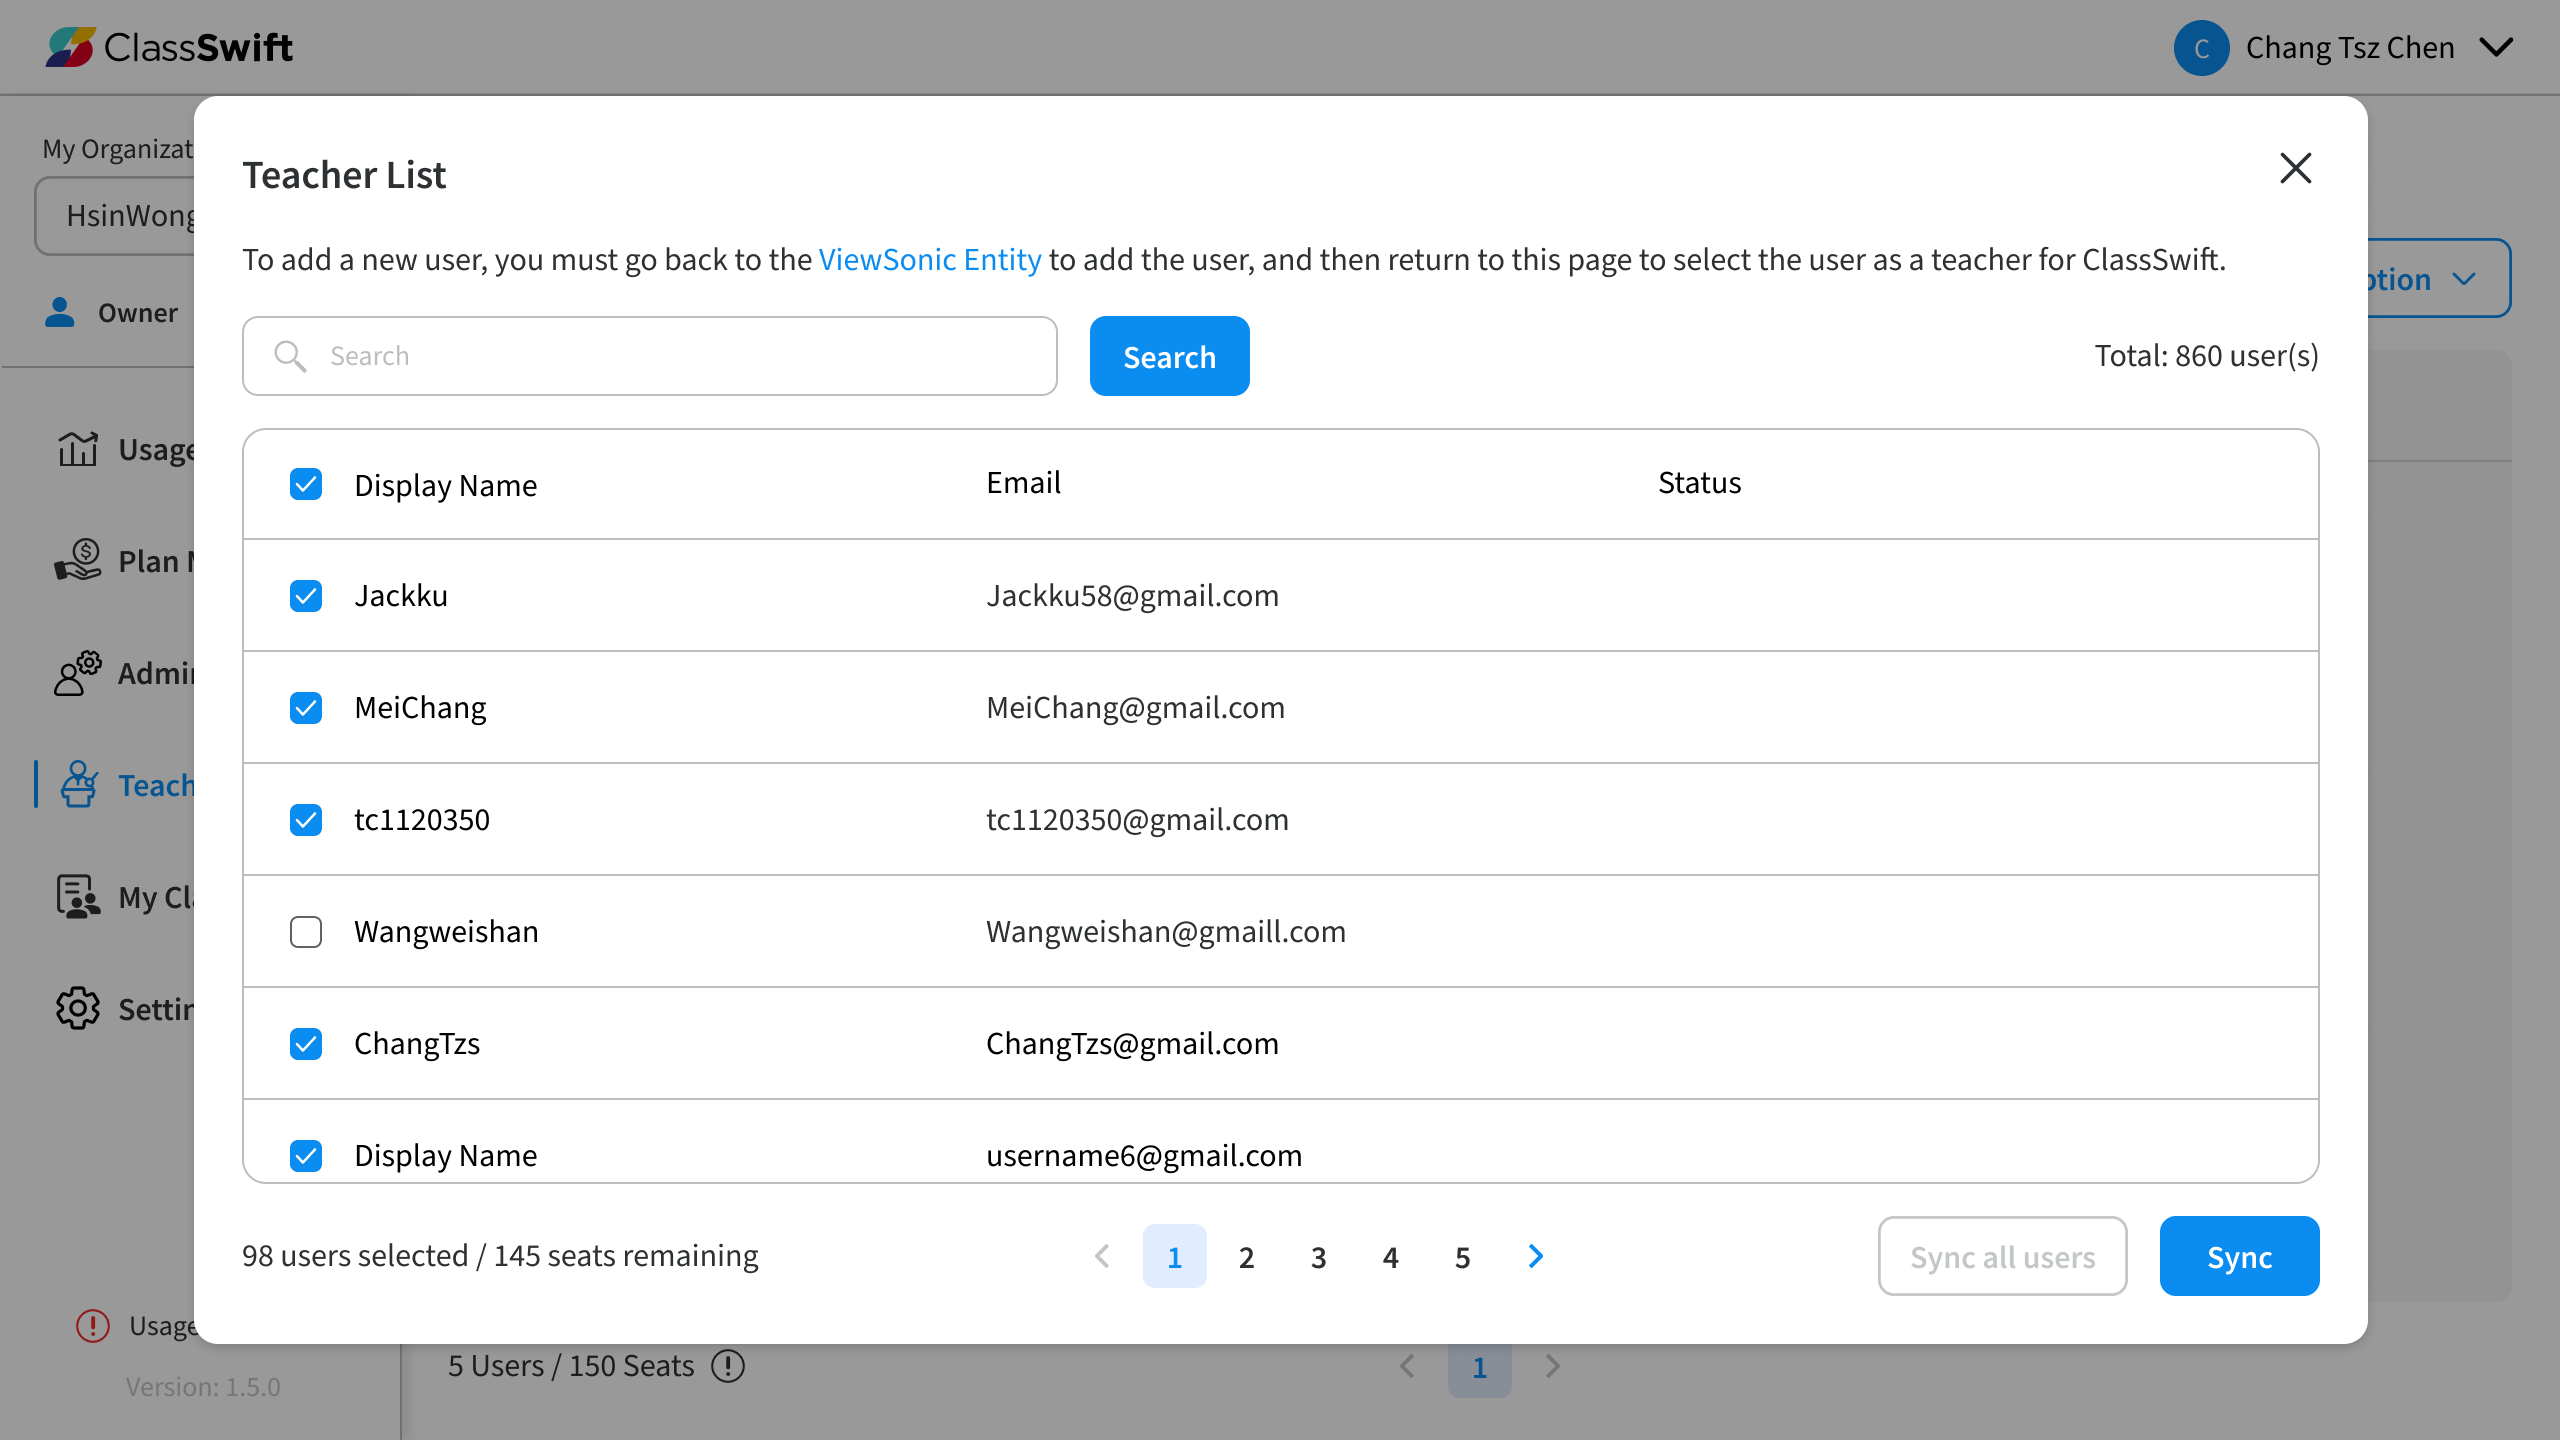Toggle the select-all Display Name checkbox
This screenshot has width=2560, height=1440.
click(x=306, y=485)
